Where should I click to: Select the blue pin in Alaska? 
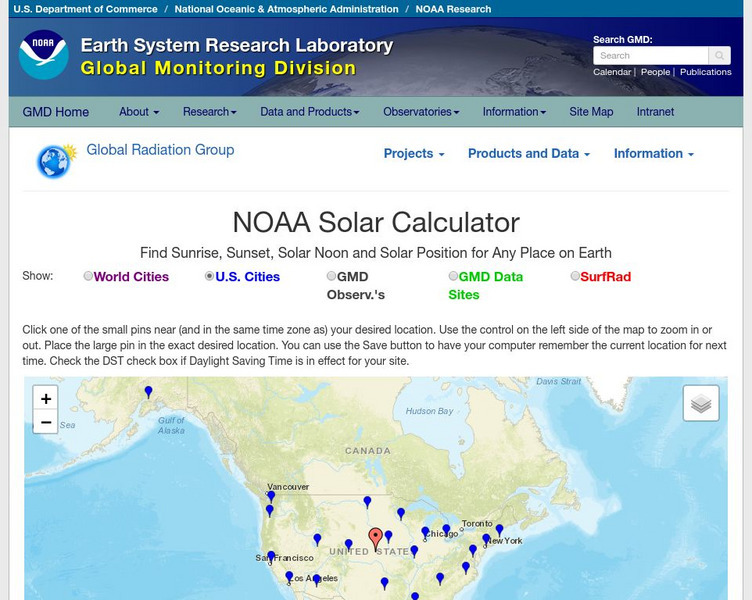point(148,392)
